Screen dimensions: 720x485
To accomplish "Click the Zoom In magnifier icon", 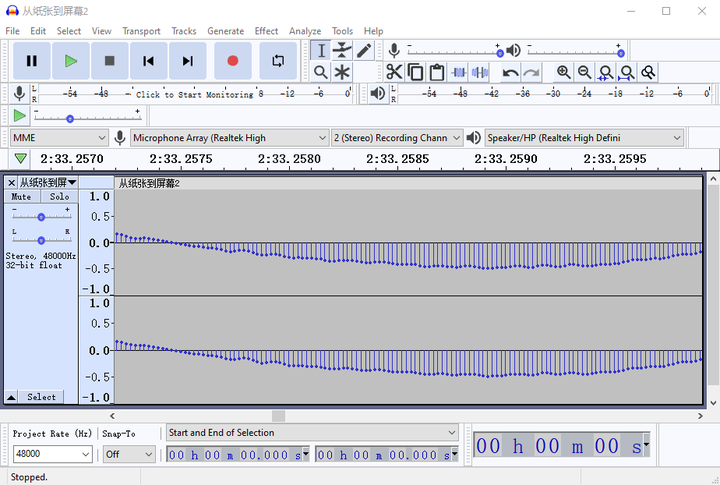I will [x=563, y=72].
